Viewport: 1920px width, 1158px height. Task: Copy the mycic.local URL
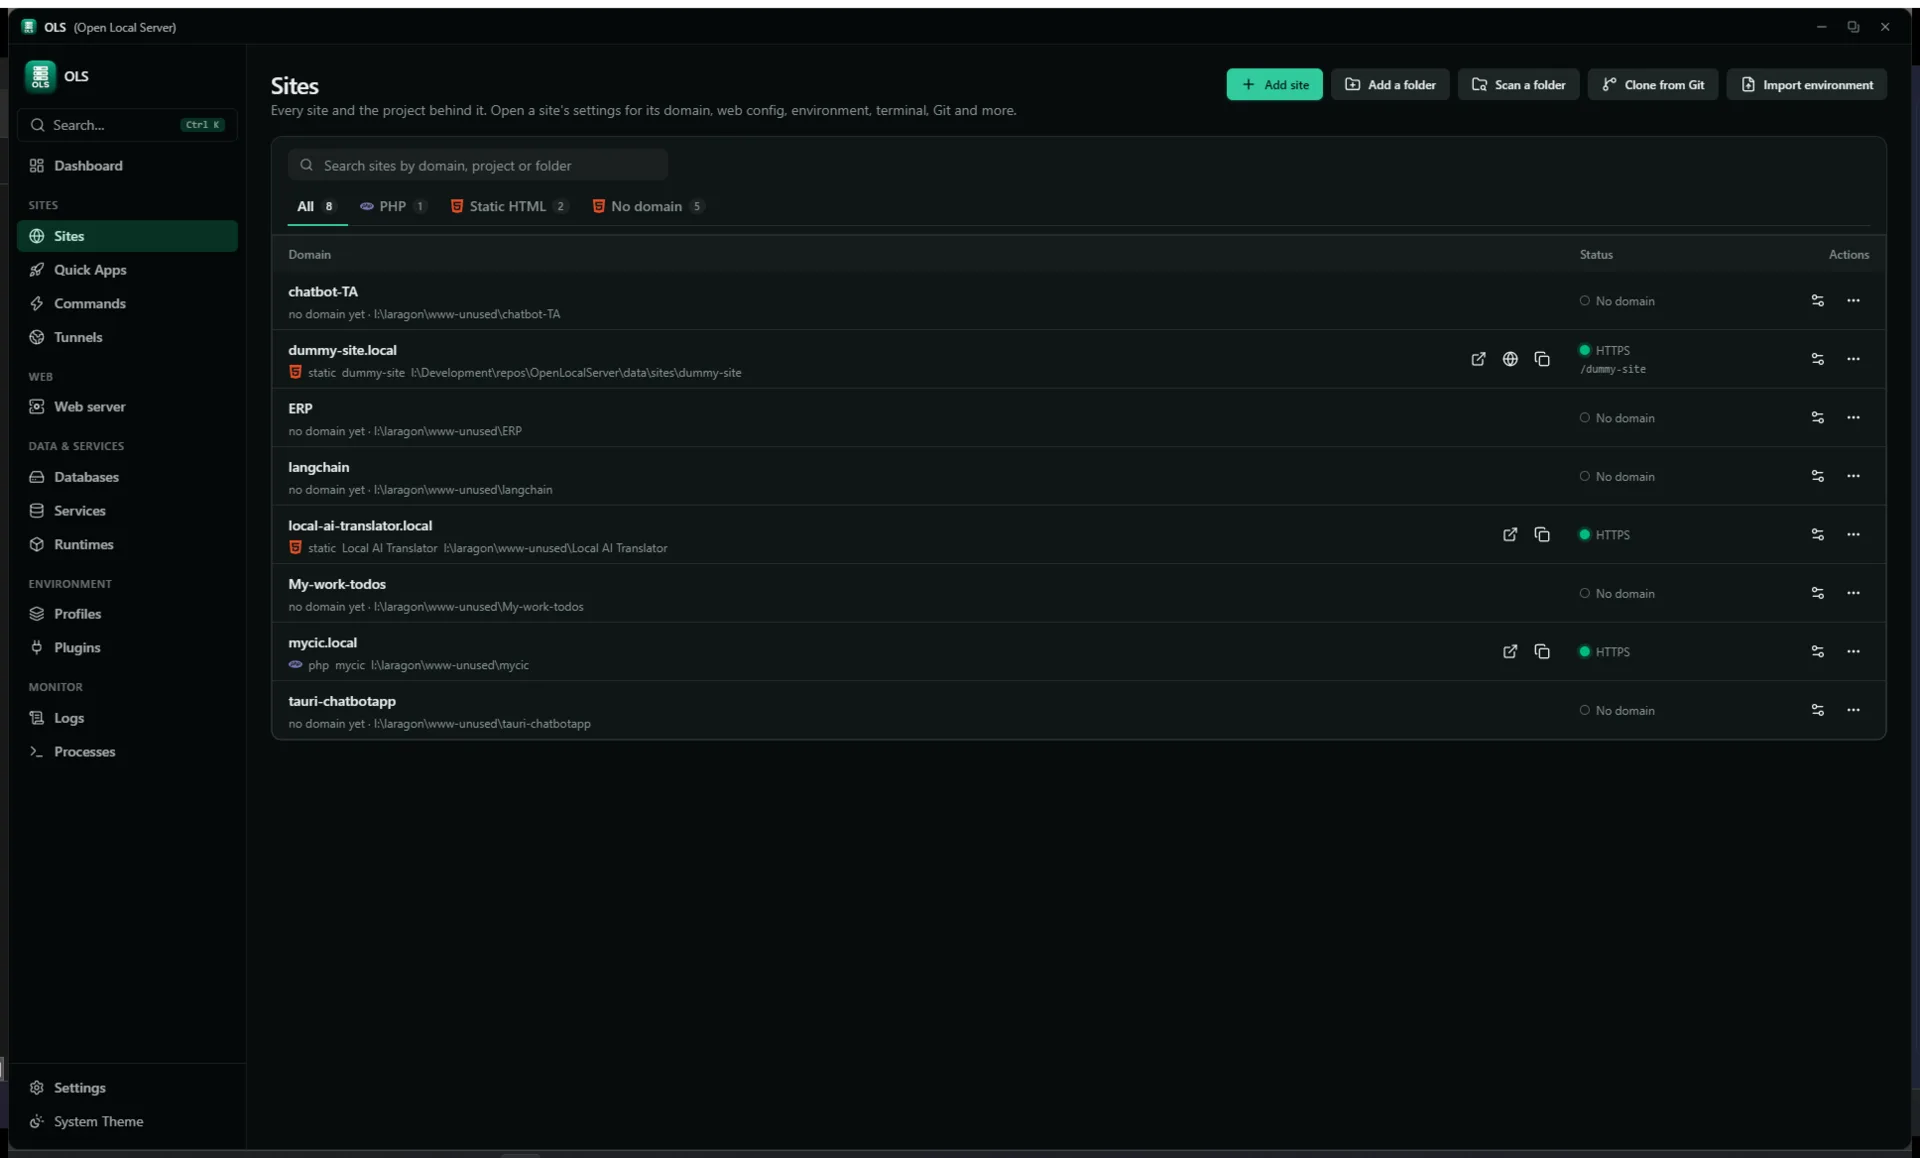click(x=1542, y=652)
